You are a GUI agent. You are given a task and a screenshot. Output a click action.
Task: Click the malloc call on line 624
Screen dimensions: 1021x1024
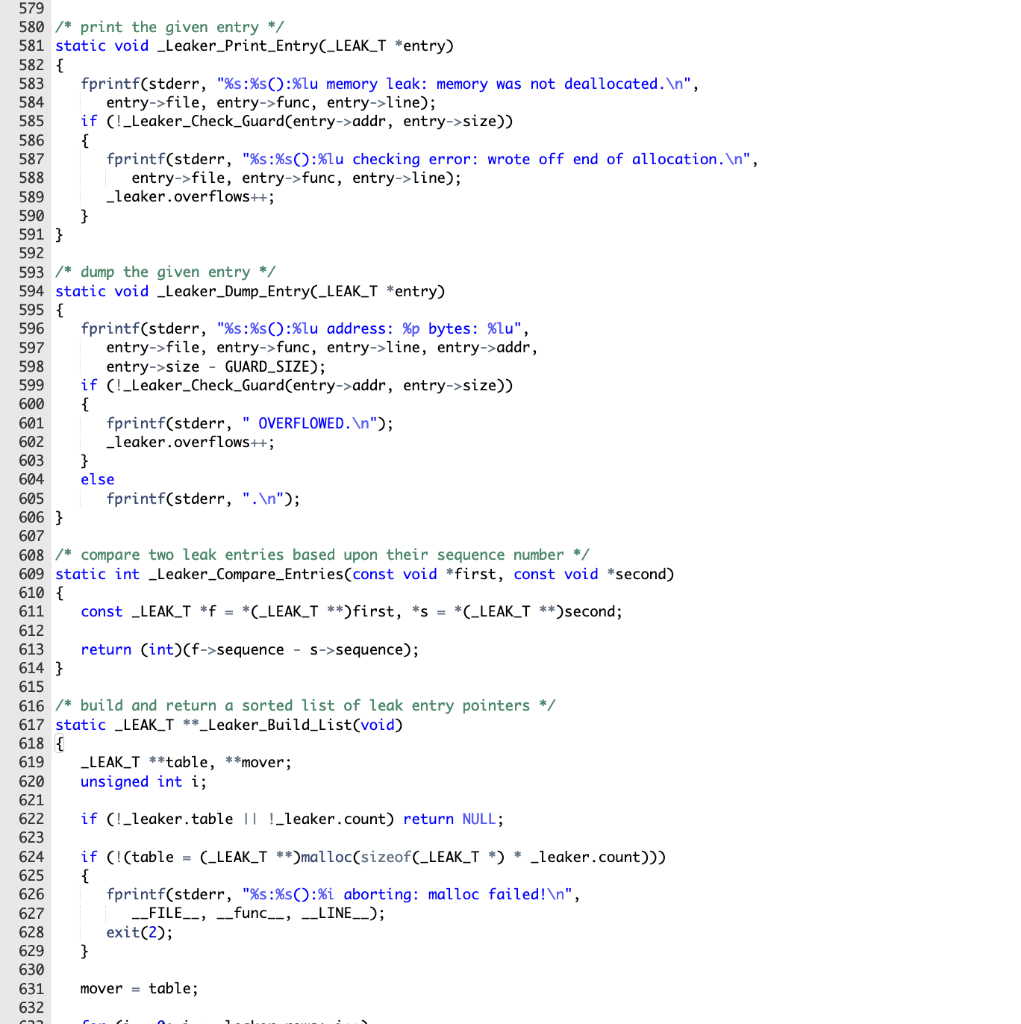(481, 857)
